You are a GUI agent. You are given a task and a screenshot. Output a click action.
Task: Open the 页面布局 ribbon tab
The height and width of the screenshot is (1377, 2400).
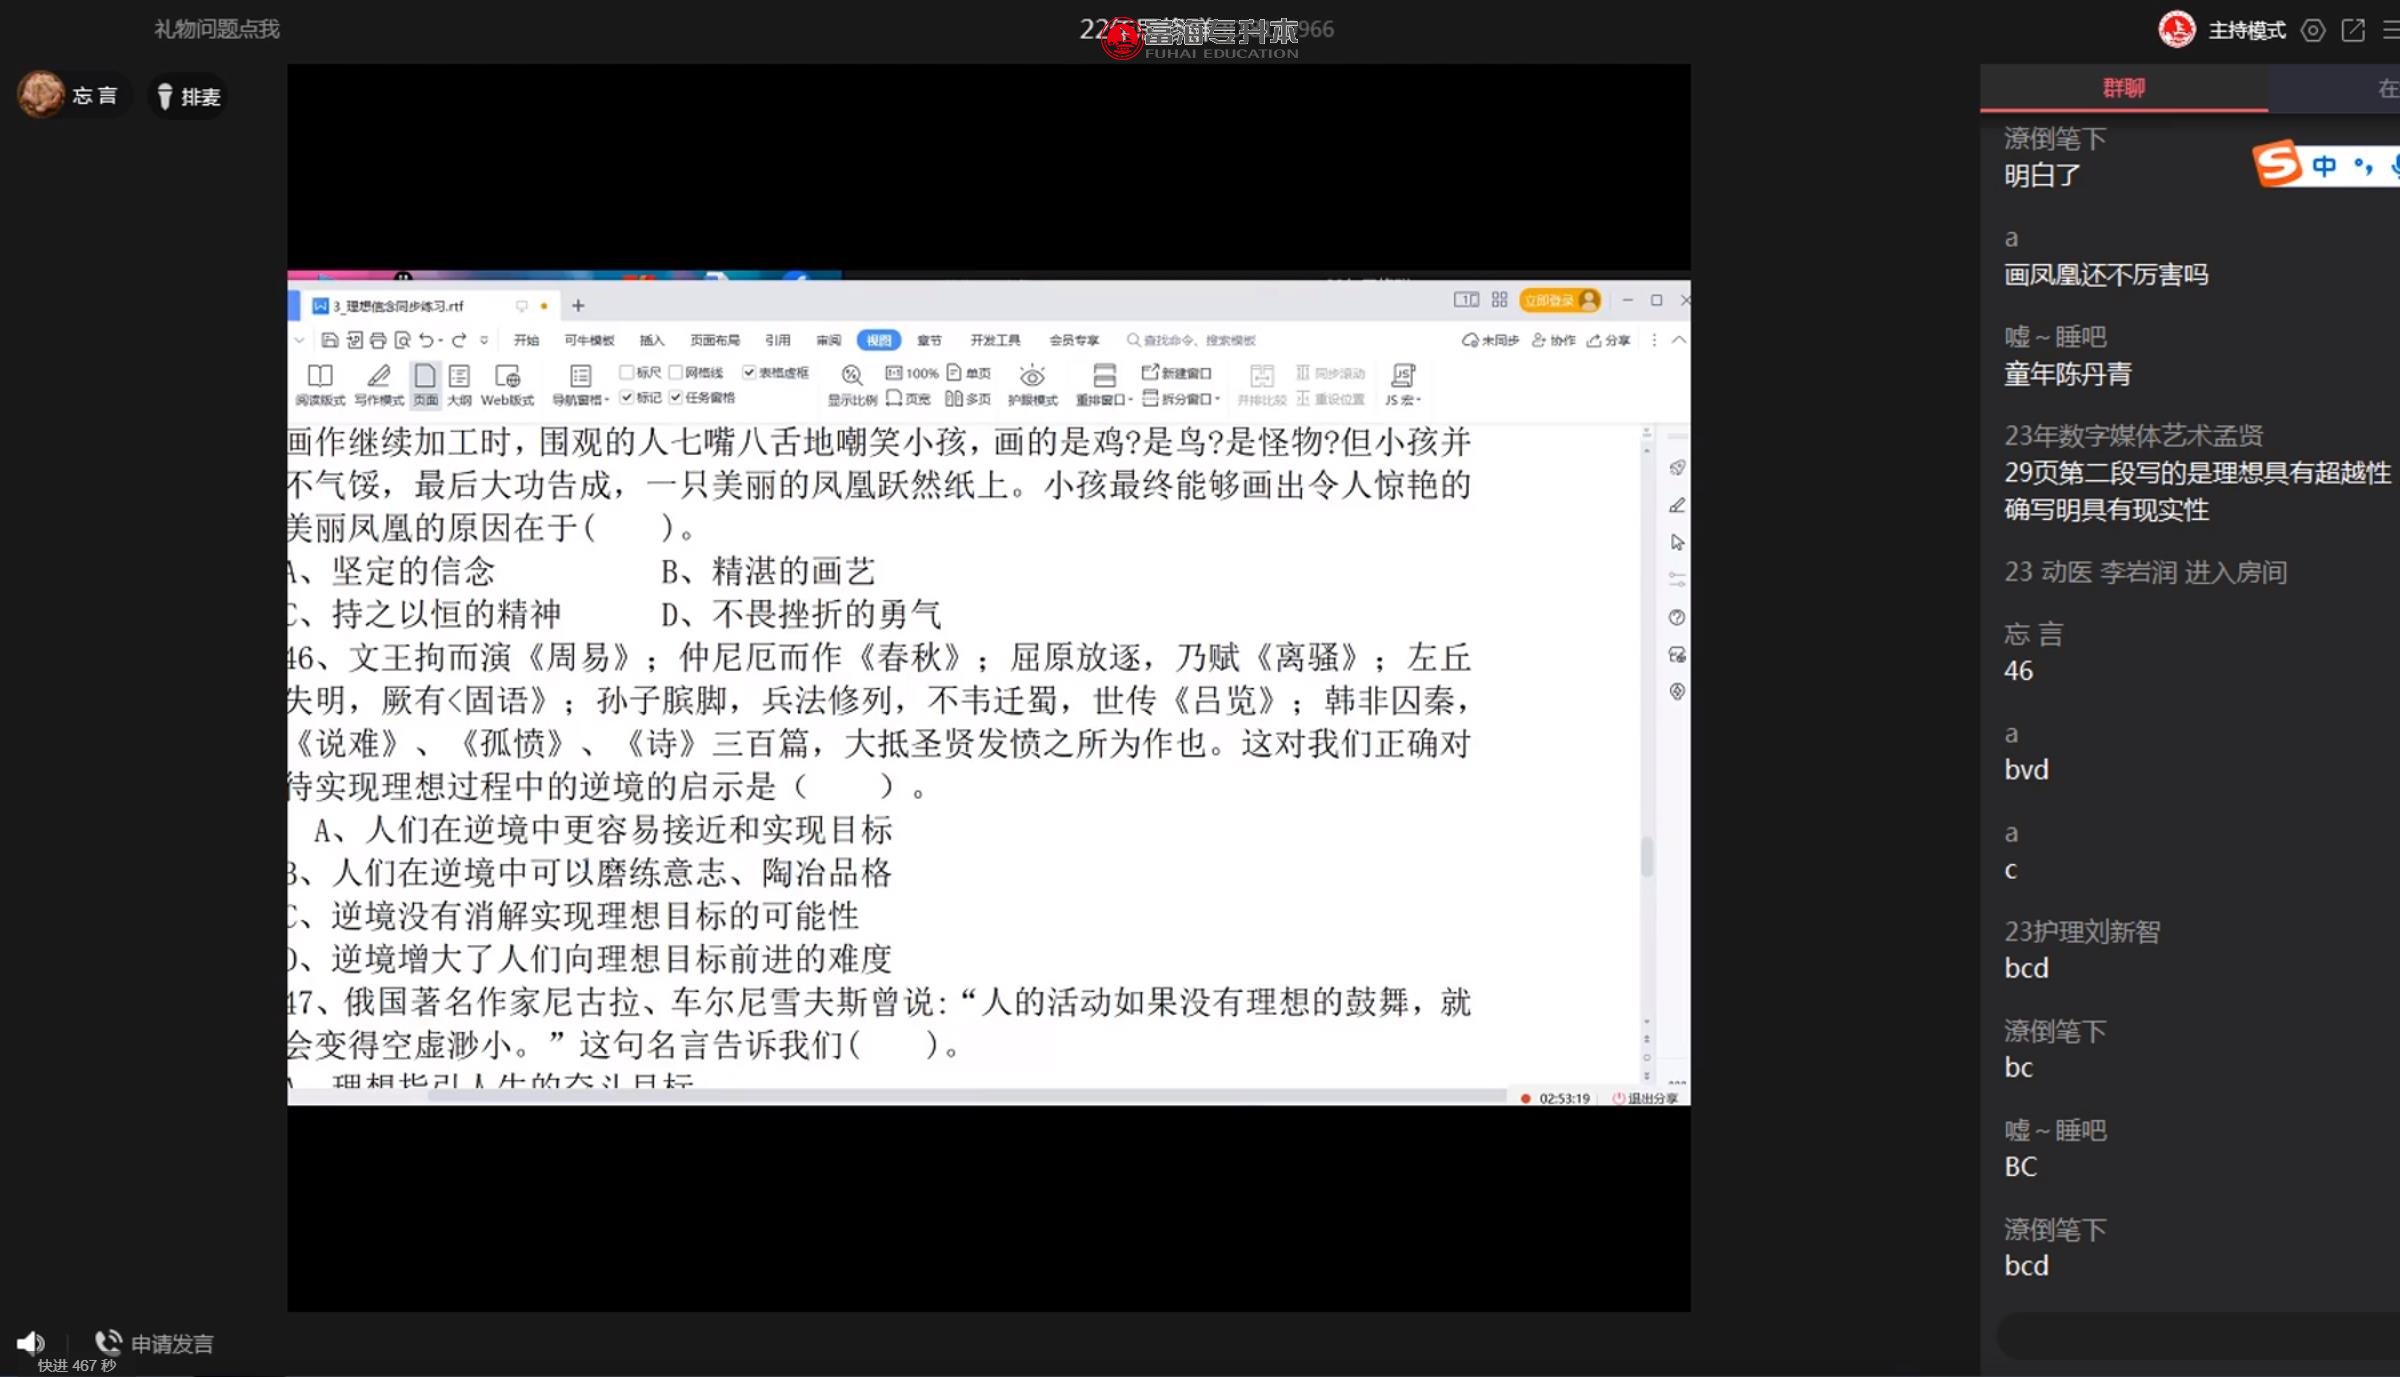coord(715,340)
